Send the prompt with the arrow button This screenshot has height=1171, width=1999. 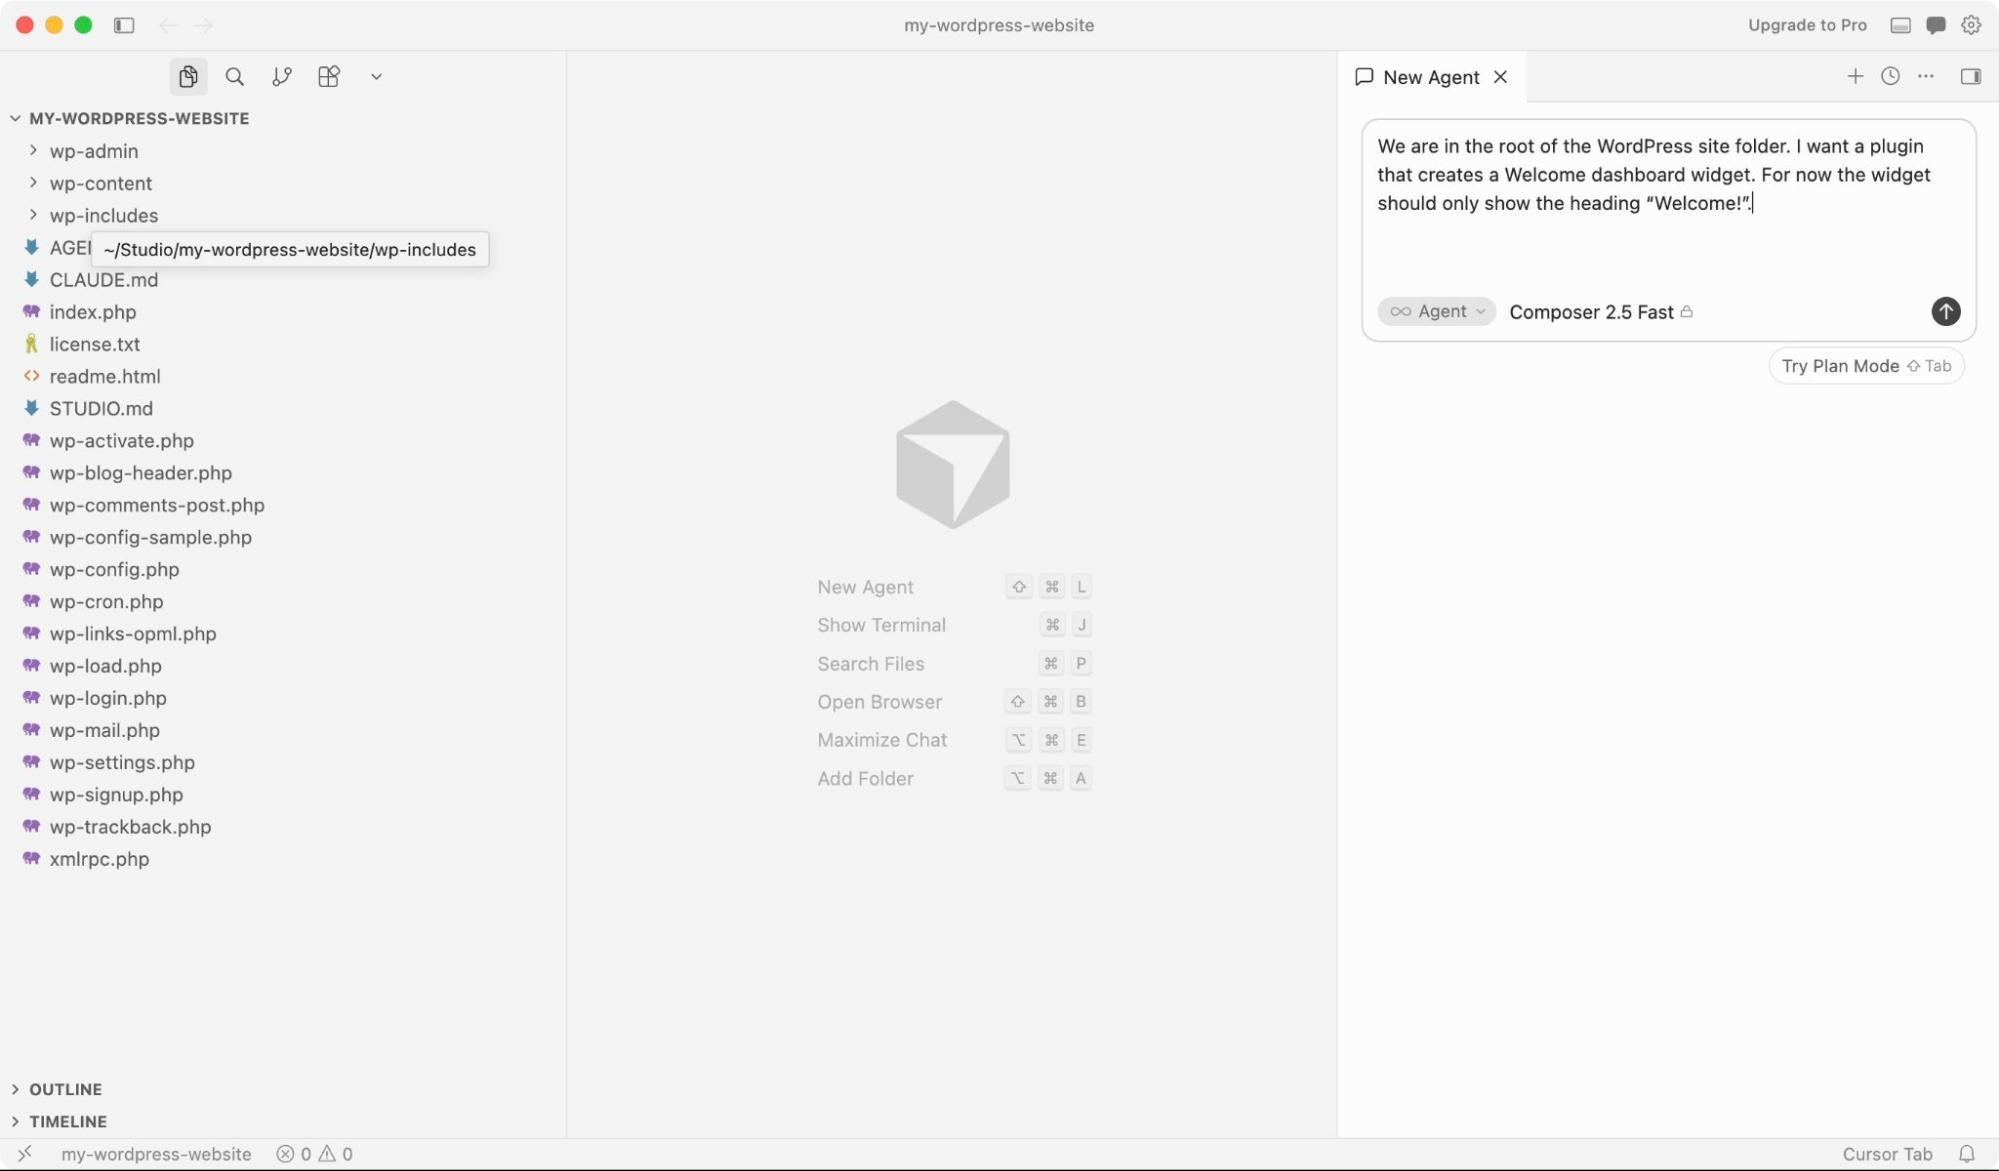click(1945, 311)
